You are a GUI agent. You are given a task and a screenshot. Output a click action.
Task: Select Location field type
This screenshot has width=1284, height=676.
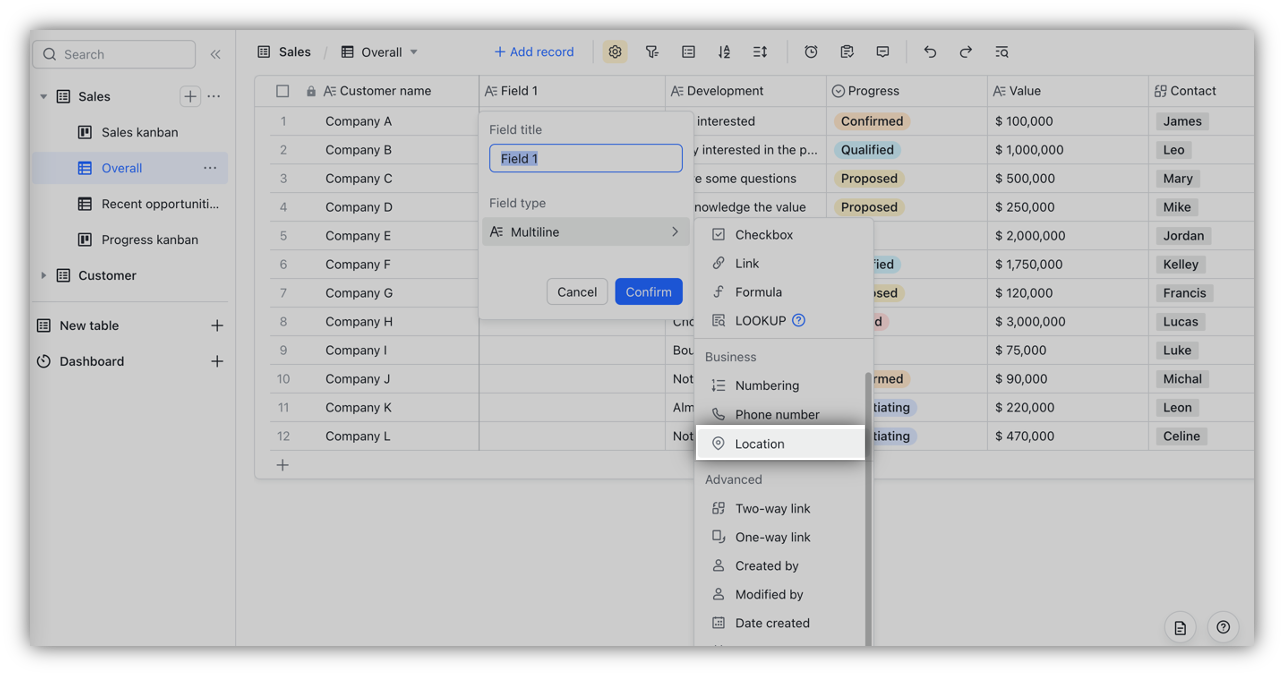[x=780, y=444]
